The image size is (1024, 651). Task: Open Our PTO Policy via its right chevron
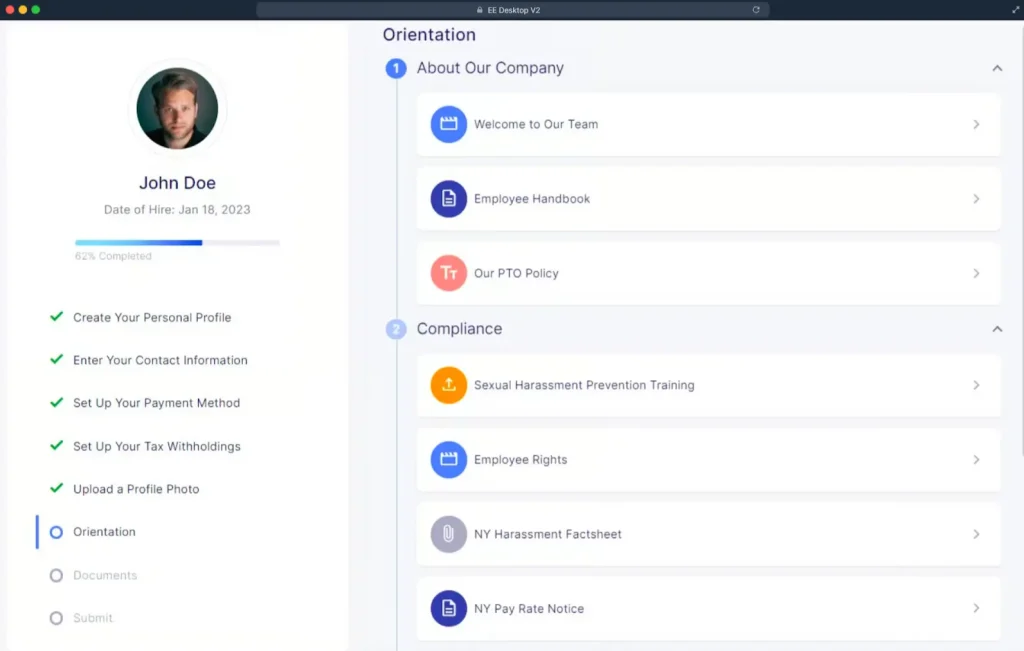pyautogui.click(x=976, y=273)
